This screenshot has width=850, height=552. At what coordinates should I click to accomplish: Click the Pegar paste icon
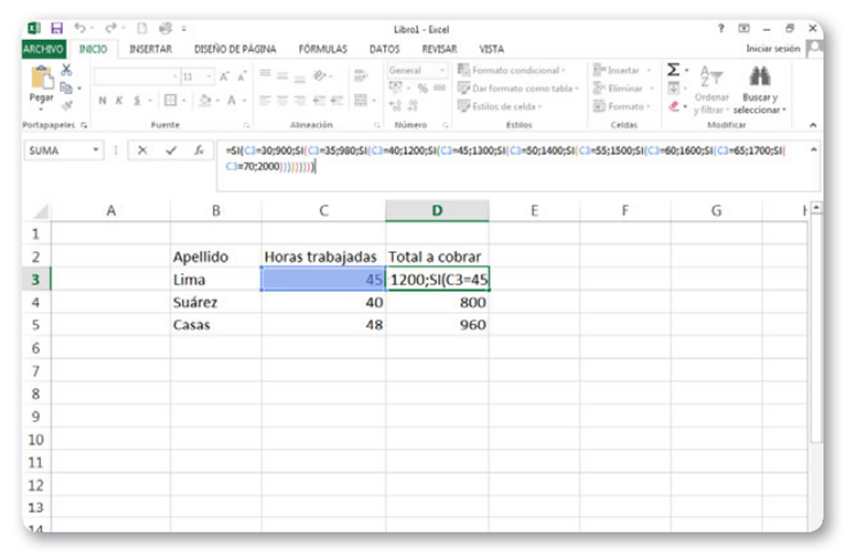tap(41, 82)
